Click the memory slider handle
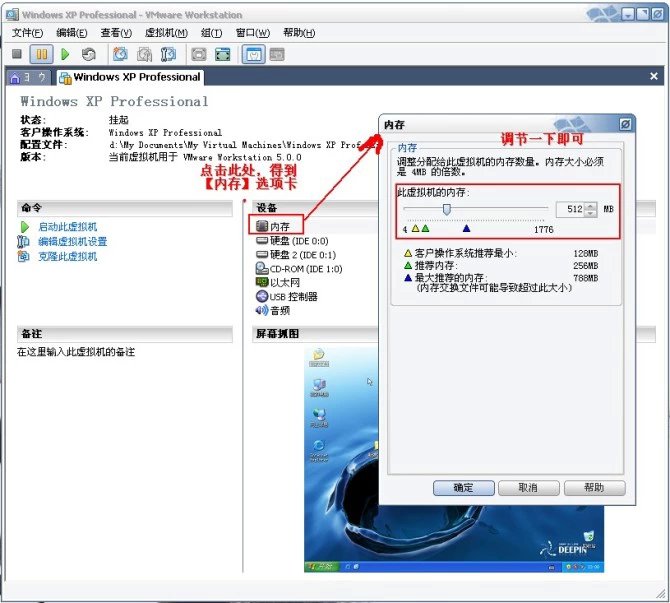Viewport: 670px width, 603px height. [x=447, y=209]
